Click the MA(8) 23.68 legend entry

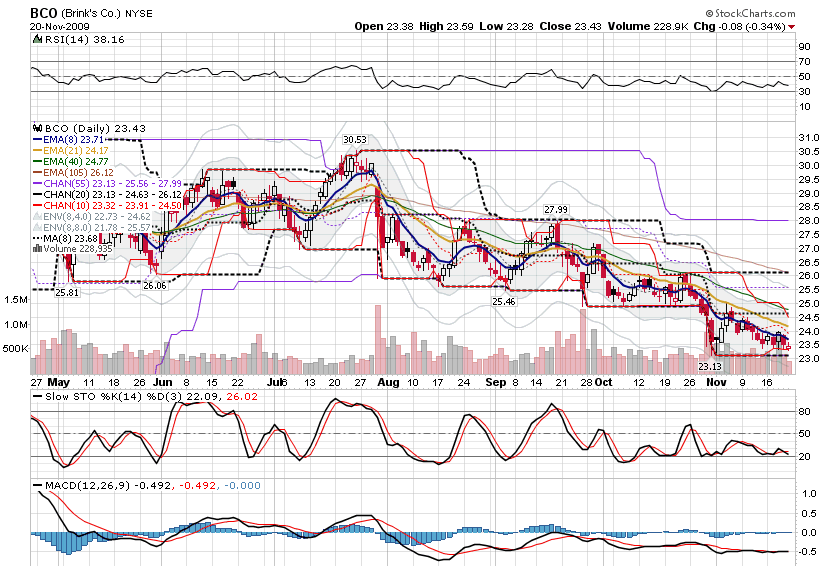click(x=65, y=239)
